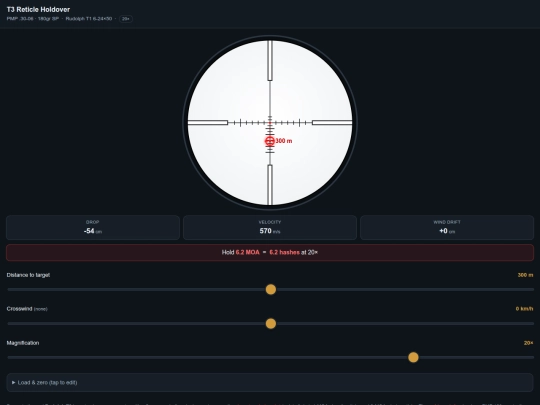Expand the Load & zero section

point(270,382)
